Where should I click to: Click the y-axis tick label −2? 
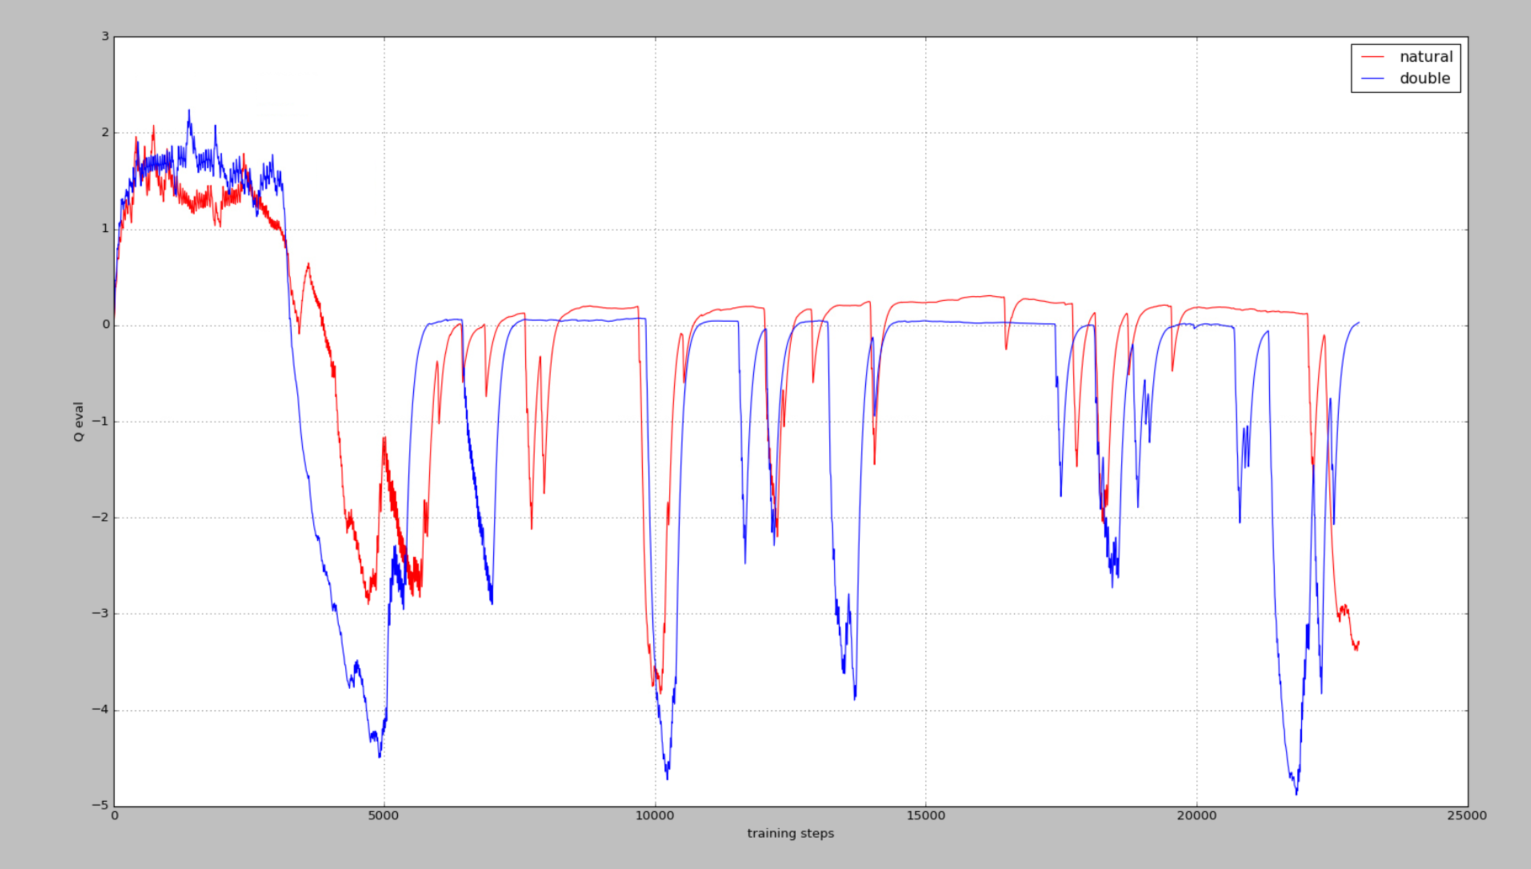click(x=101, y=518)
